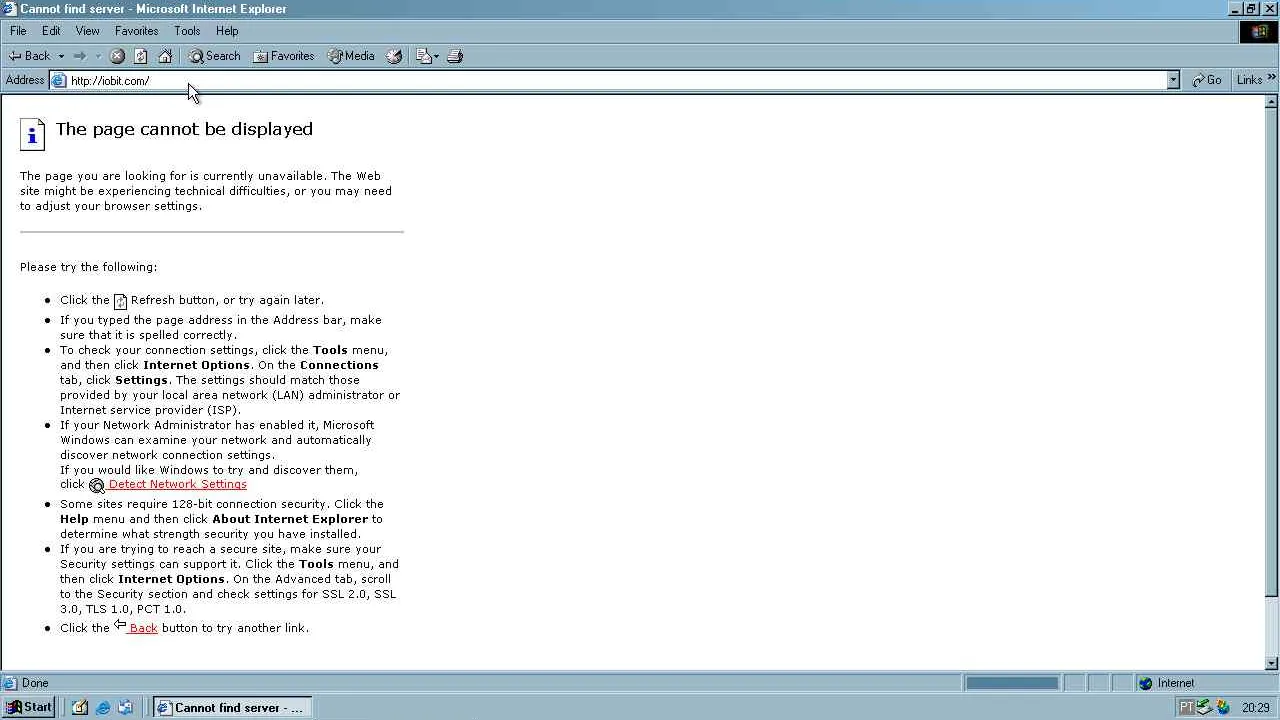Click the Windows logo throbber icon
The width and height of the screenshot is (1280, 720).
[x=1259, y=31]
